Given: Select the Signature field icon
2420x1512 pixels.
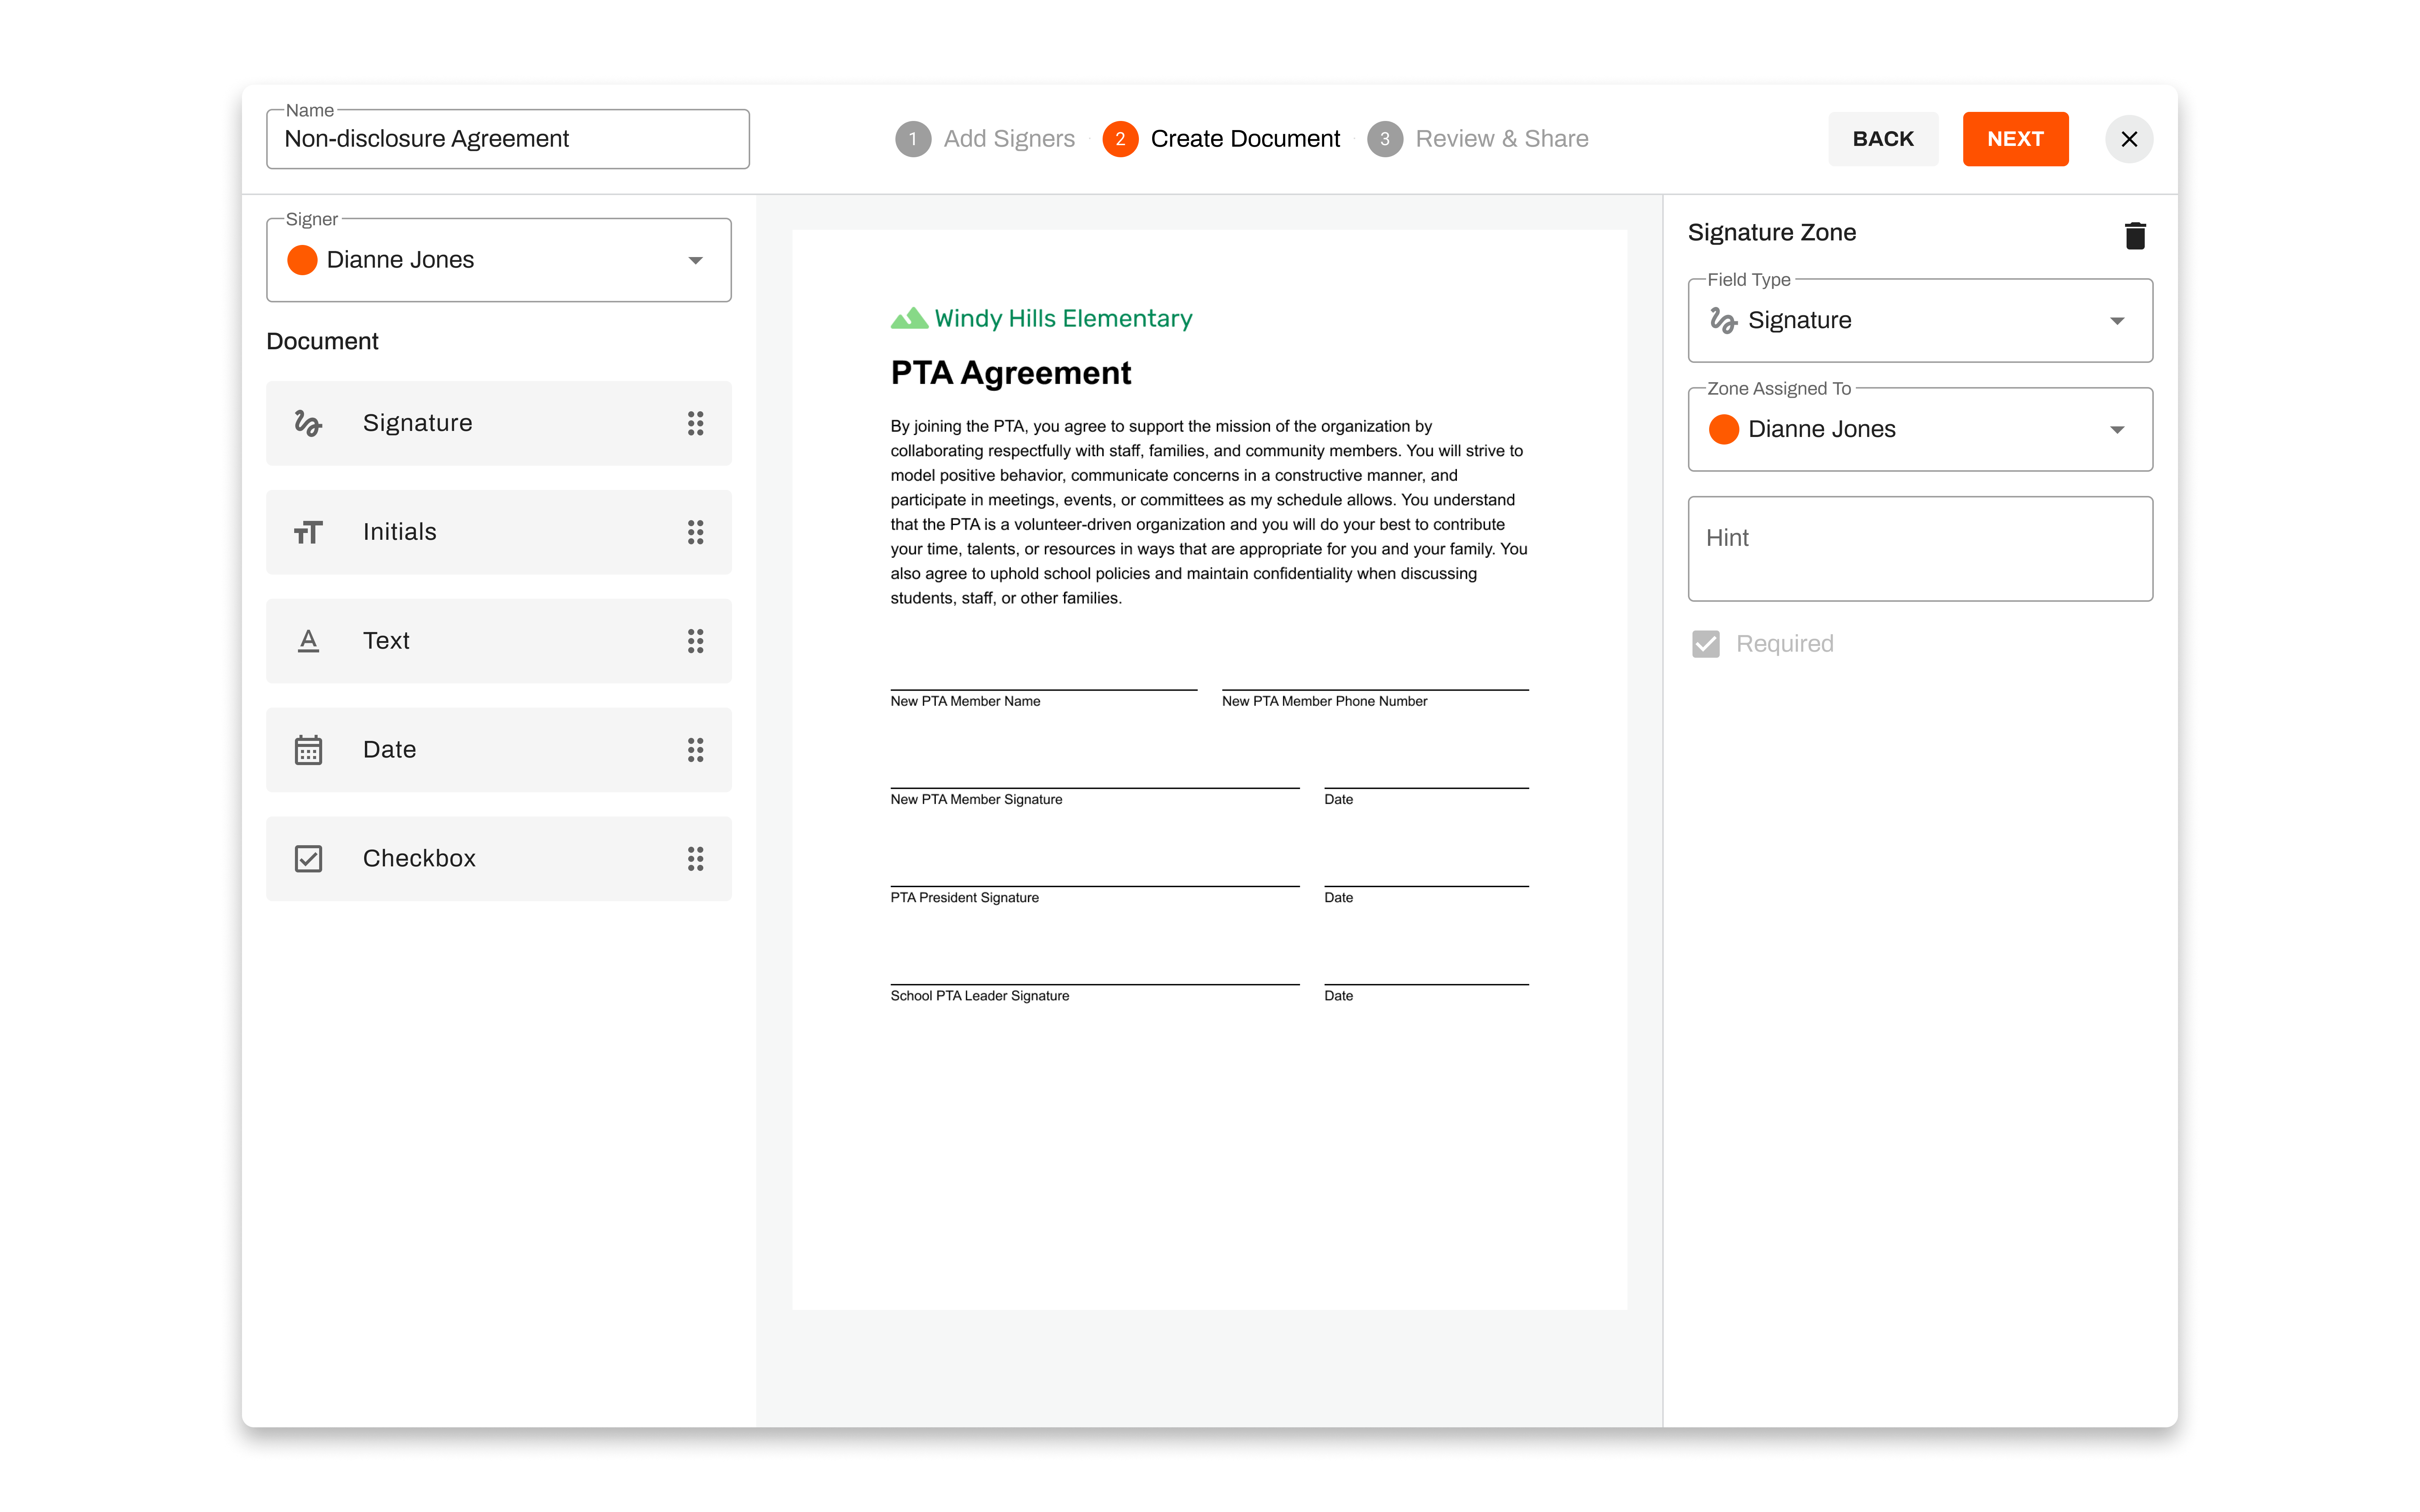Looking at the screenshot, I should coord(308,422).
